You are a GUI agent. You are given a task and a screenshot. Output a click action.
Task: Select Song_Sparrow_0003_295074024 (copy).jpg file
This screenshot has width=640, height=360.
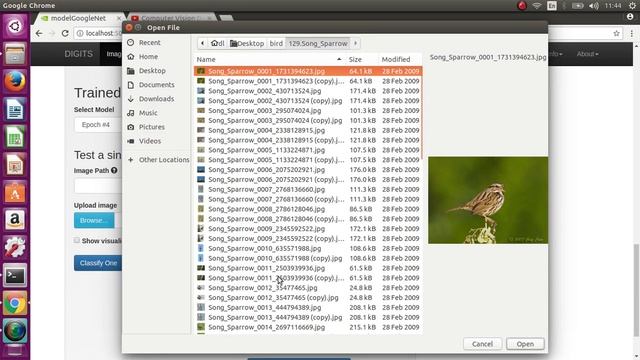(308, 120)
